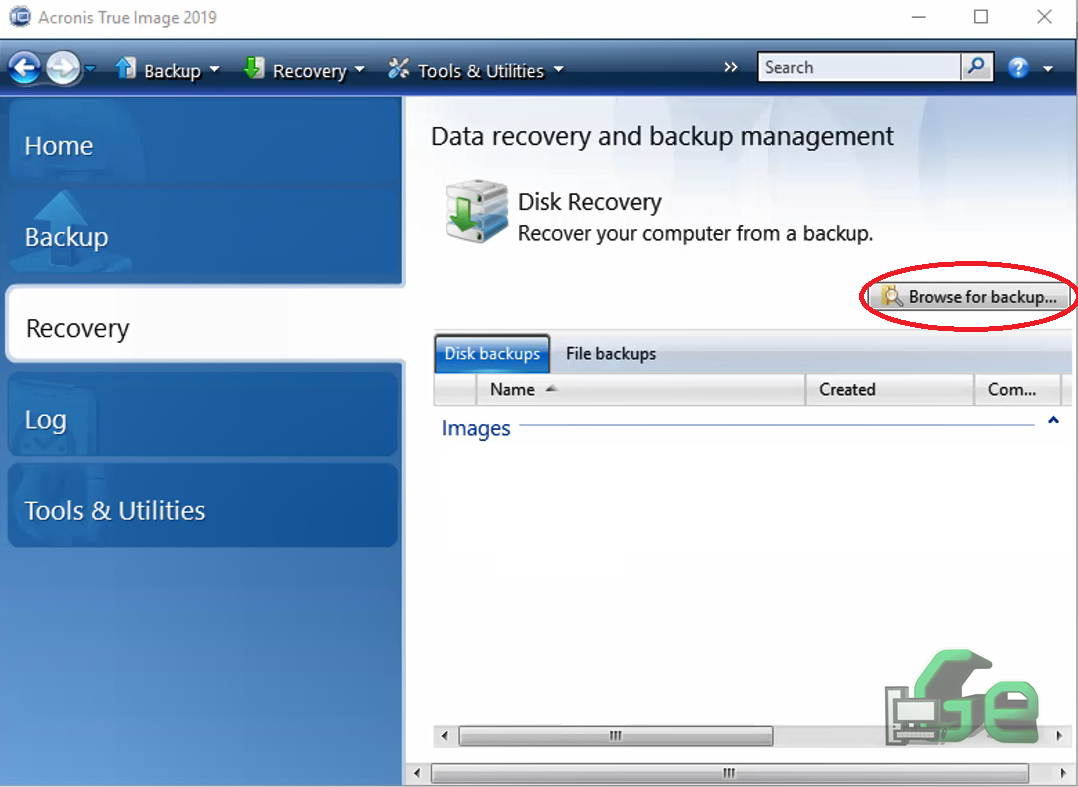The height and width of the screenshot is (787, 1078).
Task: Click the green Recovery toolbar icon
Action: (x=254, y=68)
